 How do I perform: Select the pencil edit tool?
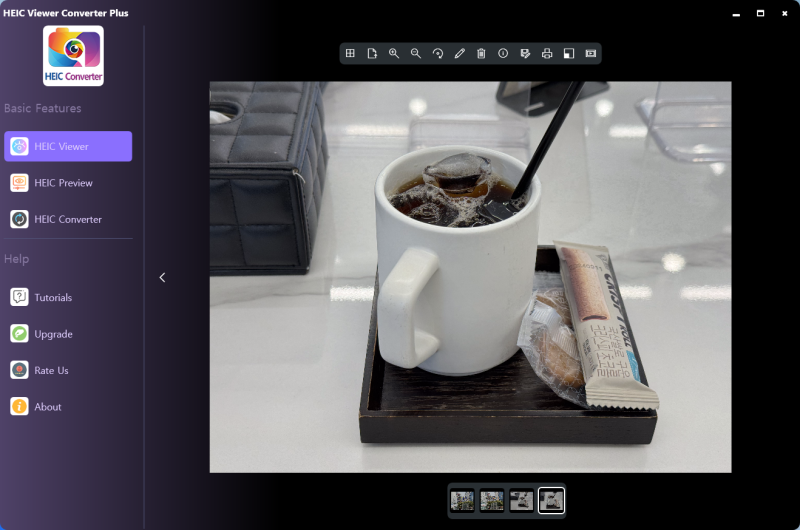pyautogui.click(x=460, y=53)
